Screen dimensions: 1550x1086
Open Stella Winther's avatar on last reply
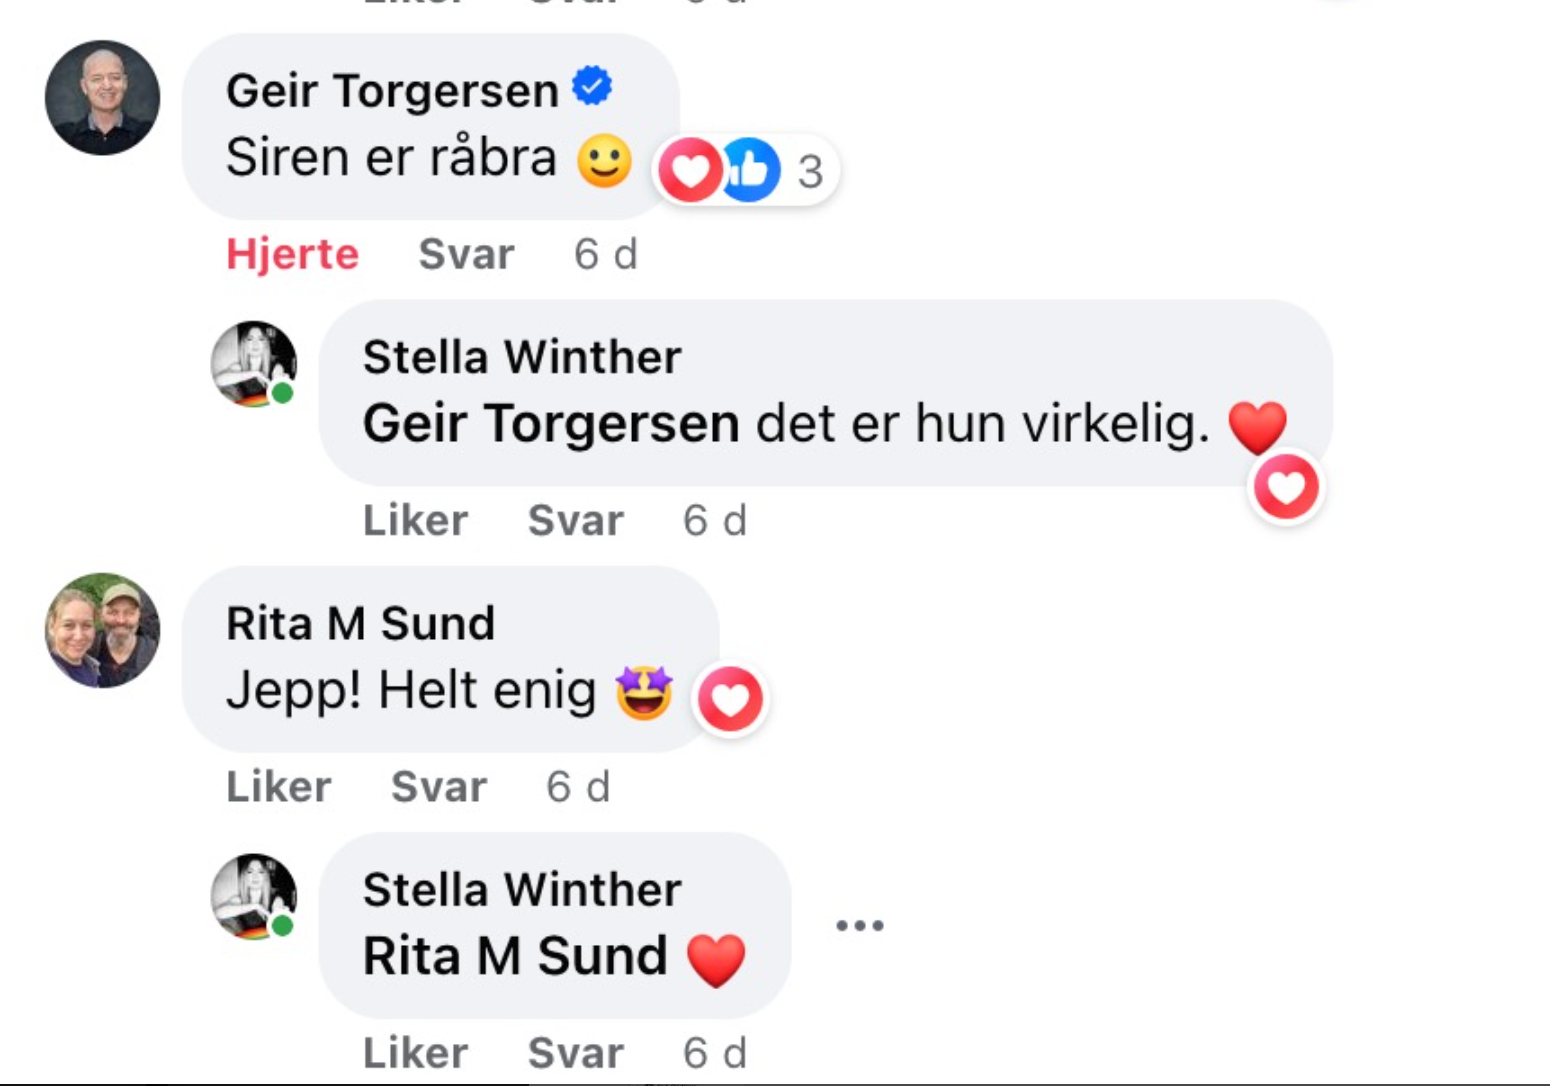(x=253, y=897)
